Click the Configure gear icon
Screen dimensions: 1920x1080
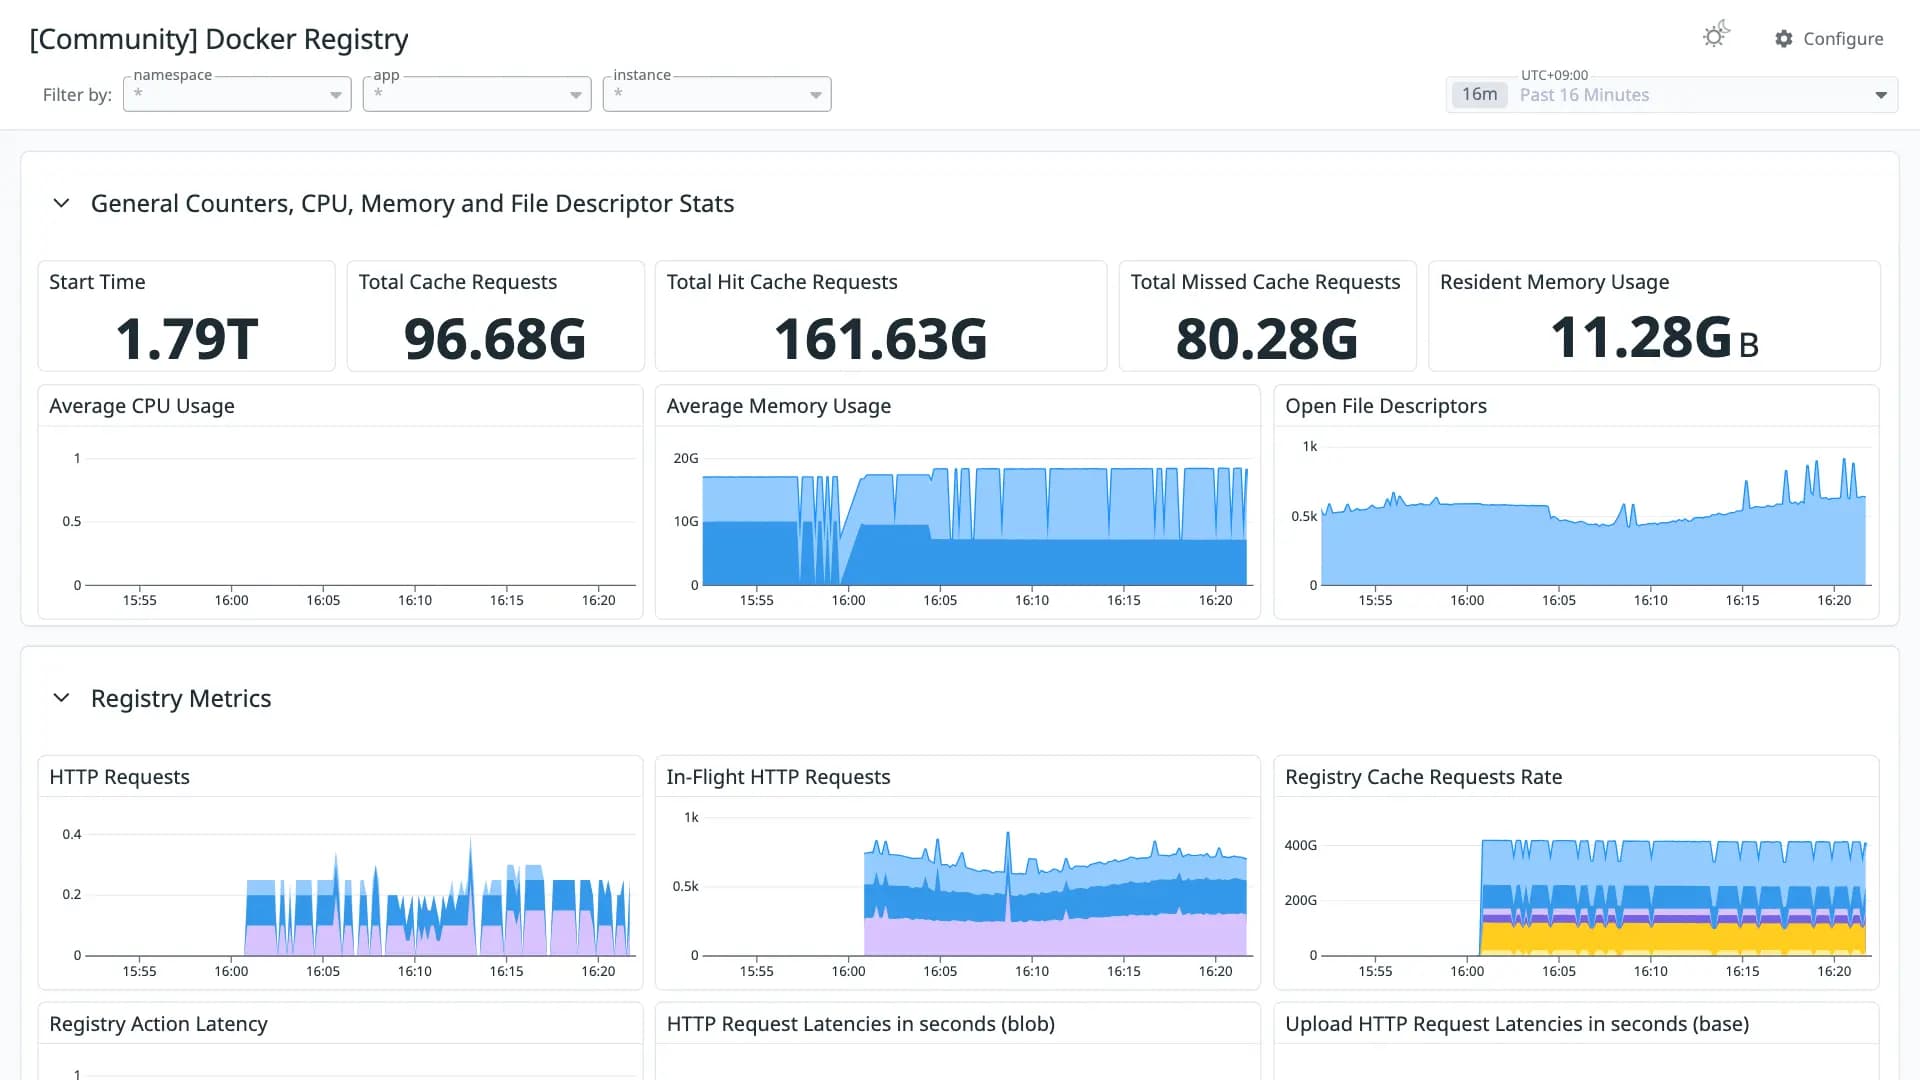tap(1783, 38)
